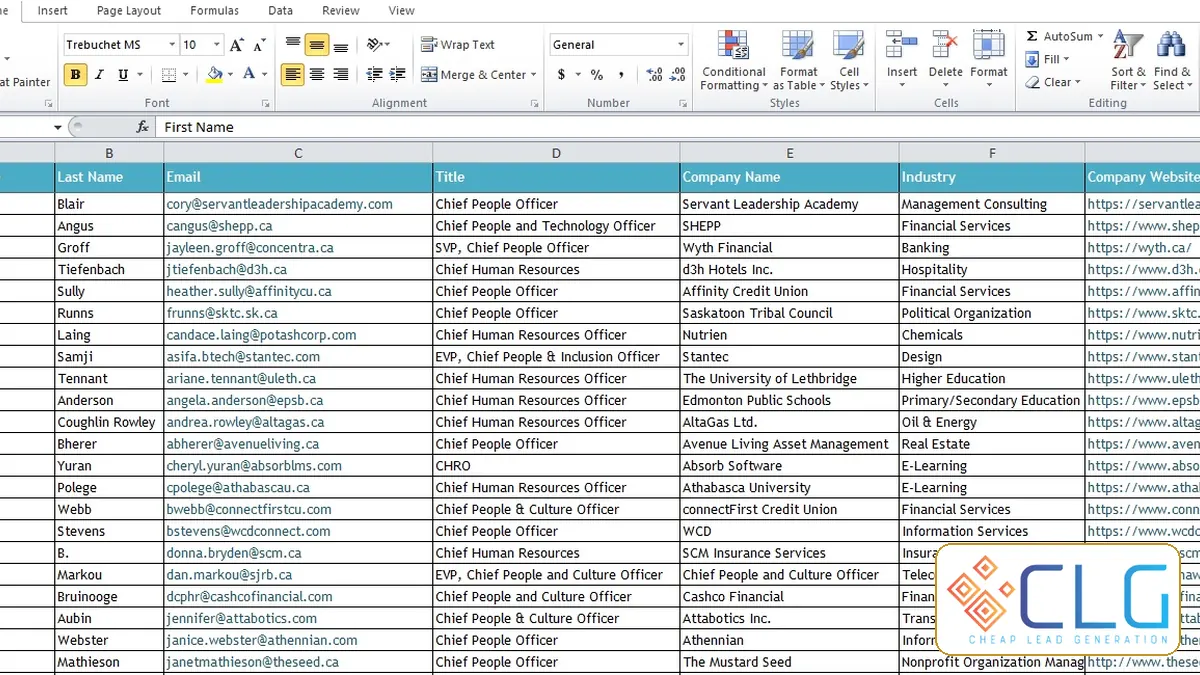The height and width of the screenshot is (675, 1200).
Task: Select the Company Name header cell
Action: coord(789,177)
